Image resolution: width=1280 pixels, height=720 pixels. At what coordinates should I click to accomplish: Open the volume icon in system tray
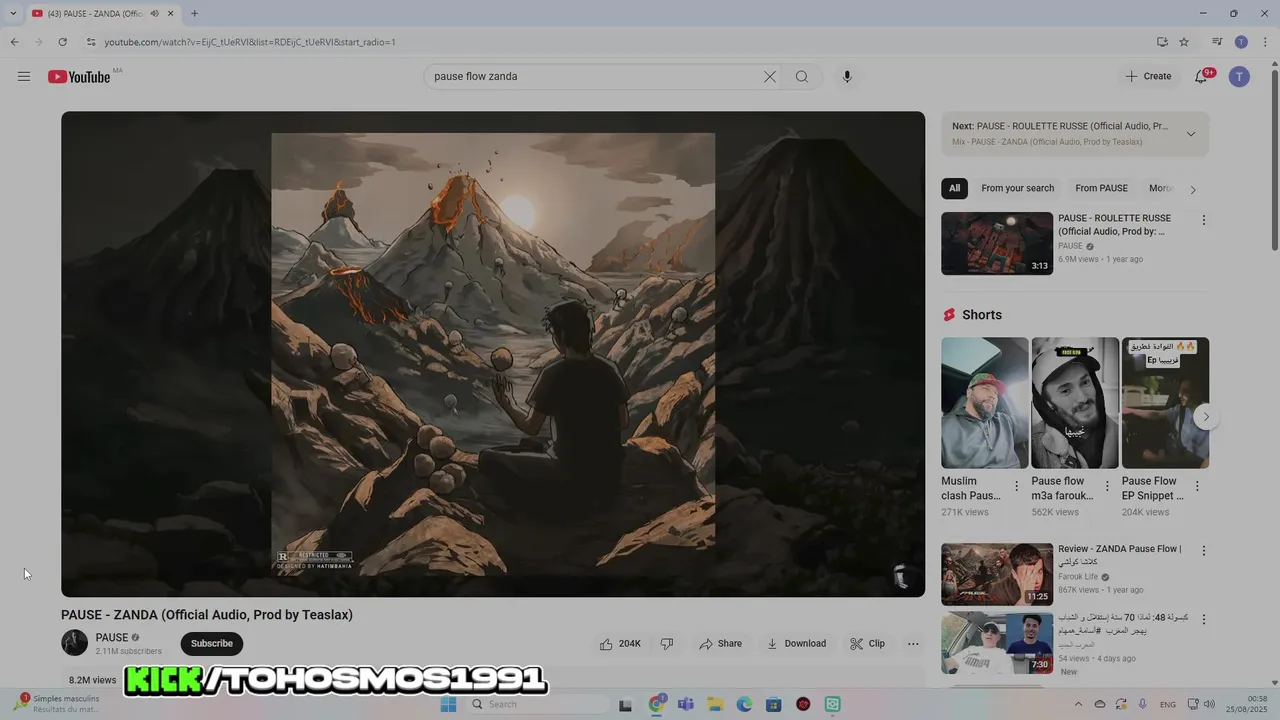[1208, 704]
